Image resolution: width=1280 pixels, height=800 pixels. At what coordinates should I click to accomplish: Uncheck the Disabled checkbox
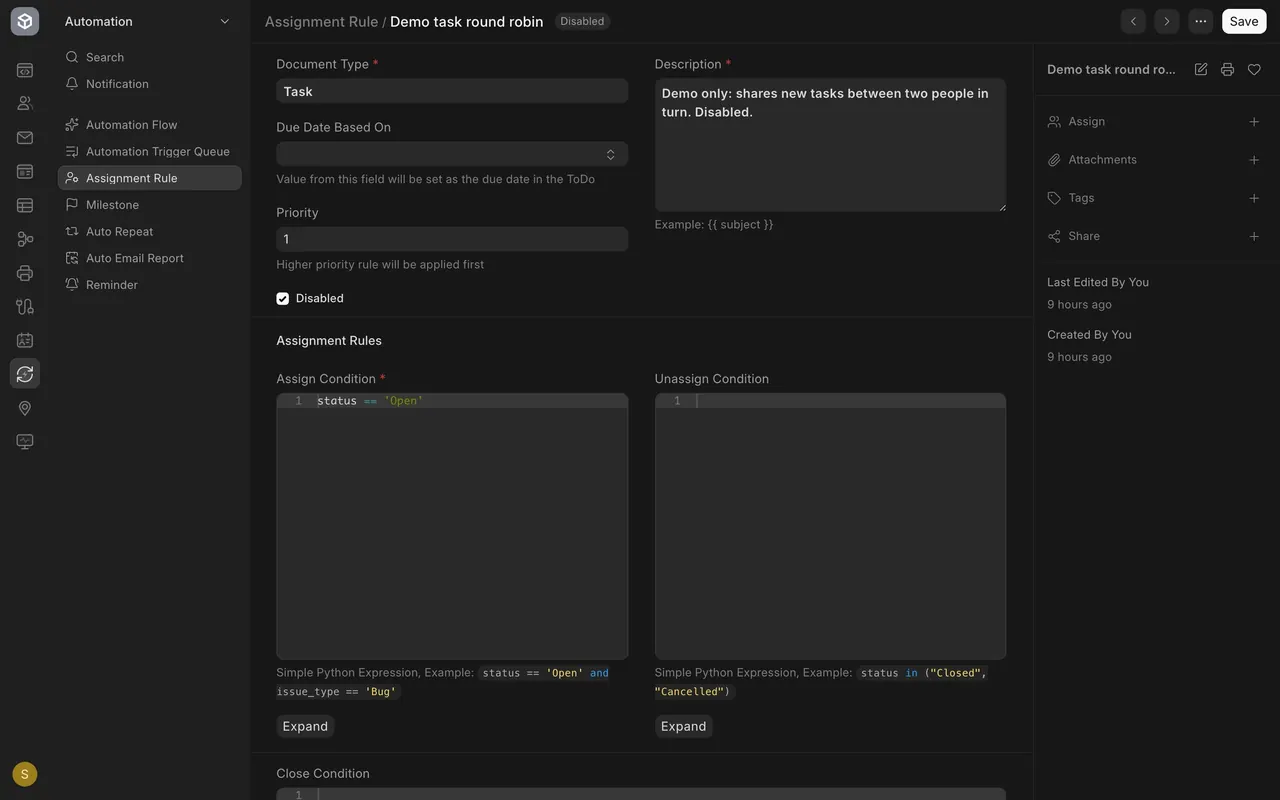click(x=283, y=298)
